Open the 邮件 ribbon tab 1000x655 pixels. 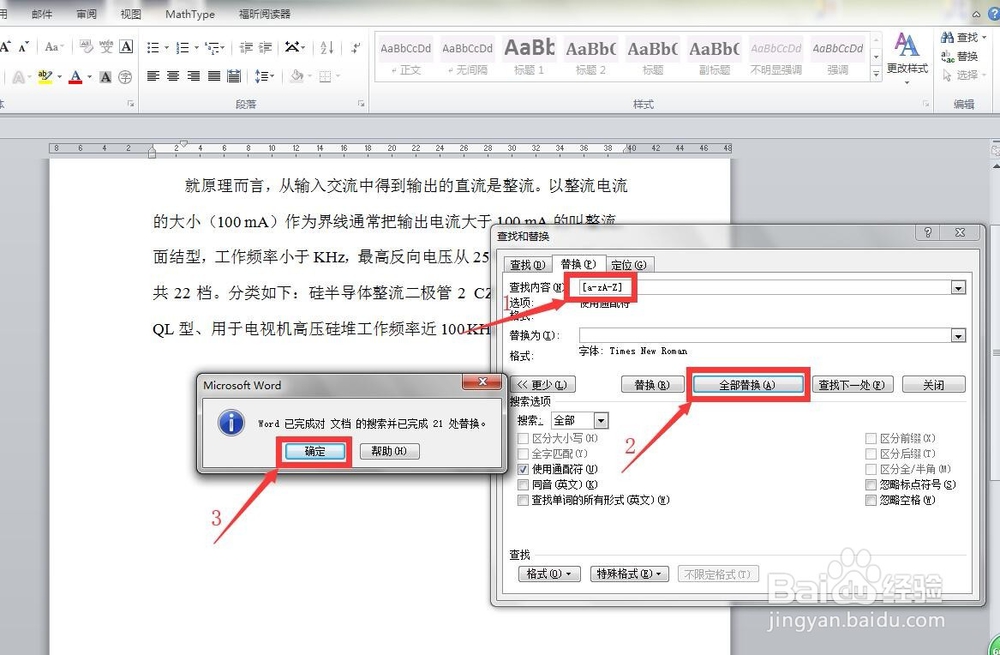[x=42, y=13]
